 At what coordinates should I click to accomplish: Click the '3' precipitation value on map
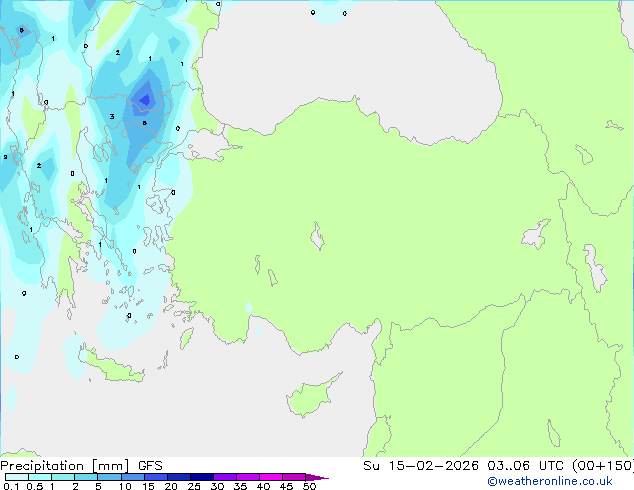(112, 116)
